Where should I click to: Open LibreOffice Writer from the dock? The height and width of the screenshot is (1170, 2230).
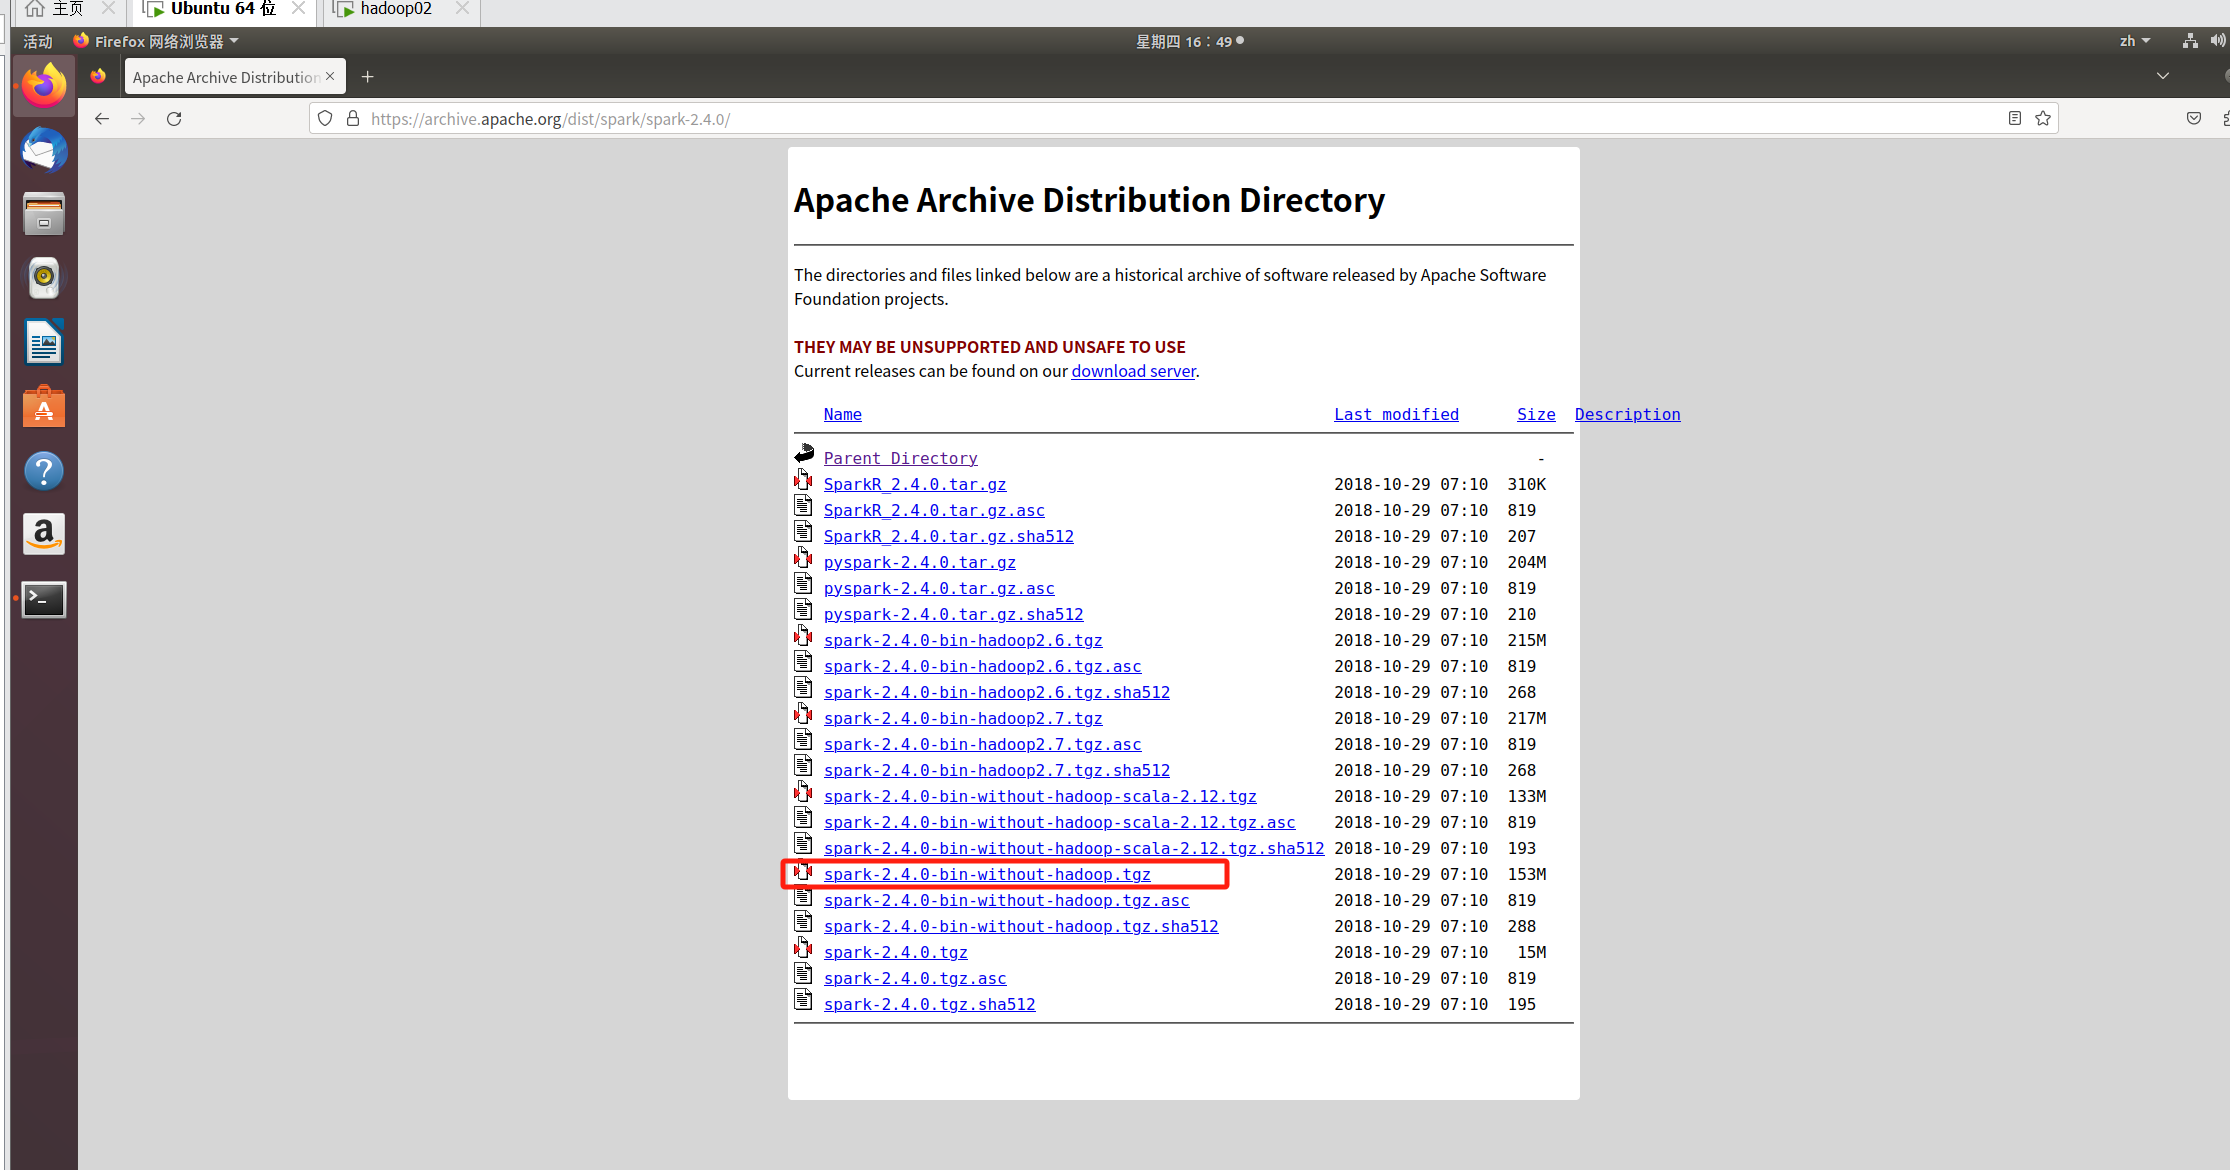click(44, 343)
